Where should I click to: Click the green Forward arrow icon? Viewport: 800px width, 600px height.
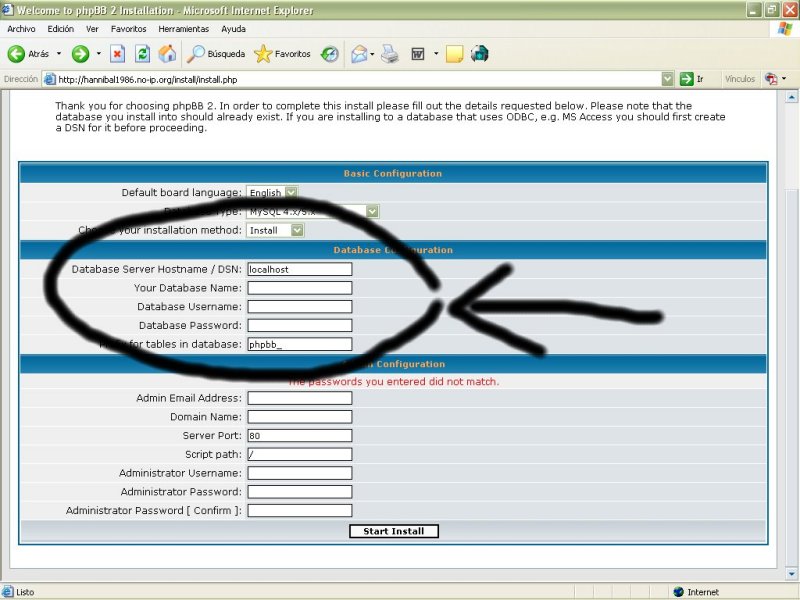[x=80, y=54]
